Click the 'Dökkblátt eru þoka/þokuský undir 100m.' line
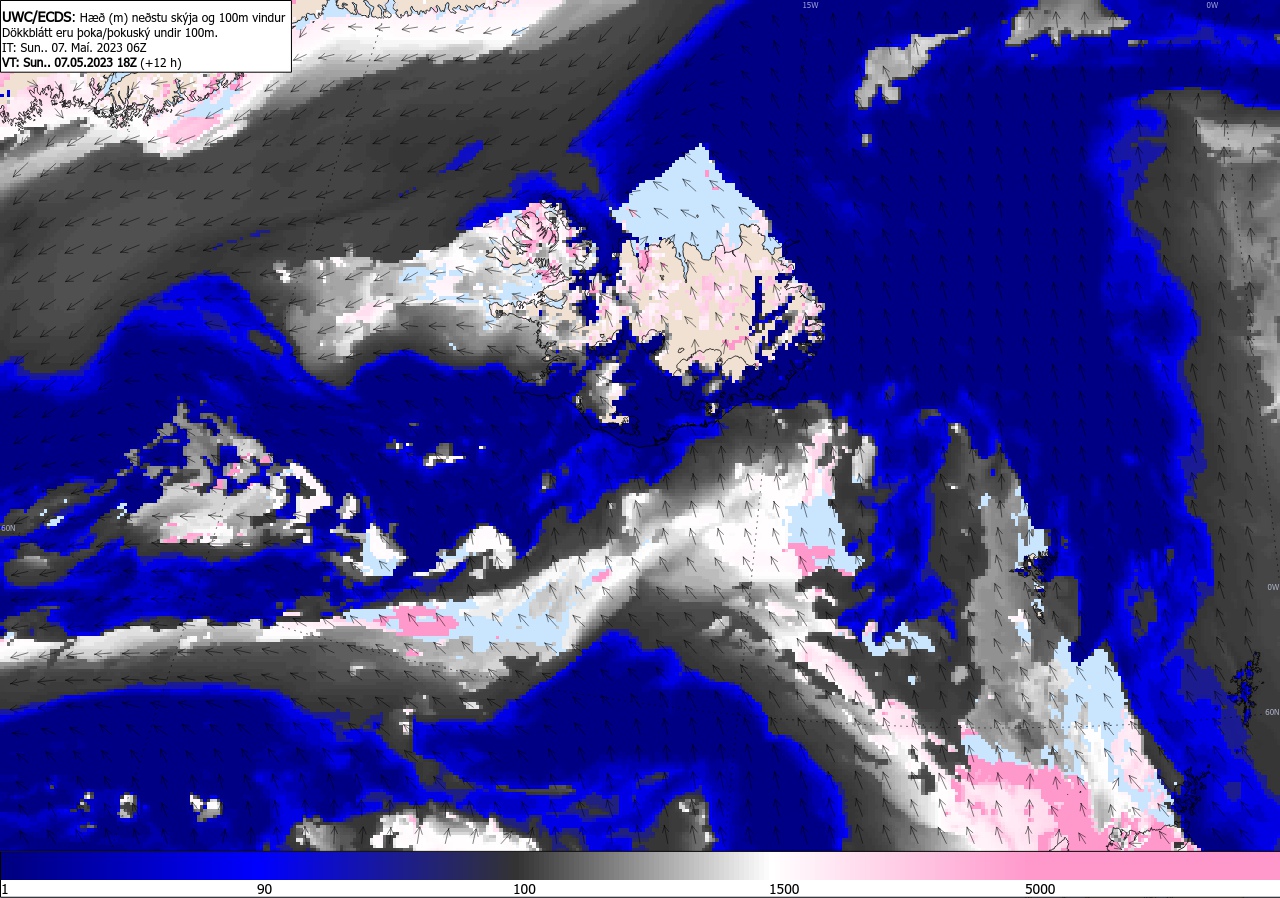This screenshot has width=1280, height=898. click(x=110, y=33)
